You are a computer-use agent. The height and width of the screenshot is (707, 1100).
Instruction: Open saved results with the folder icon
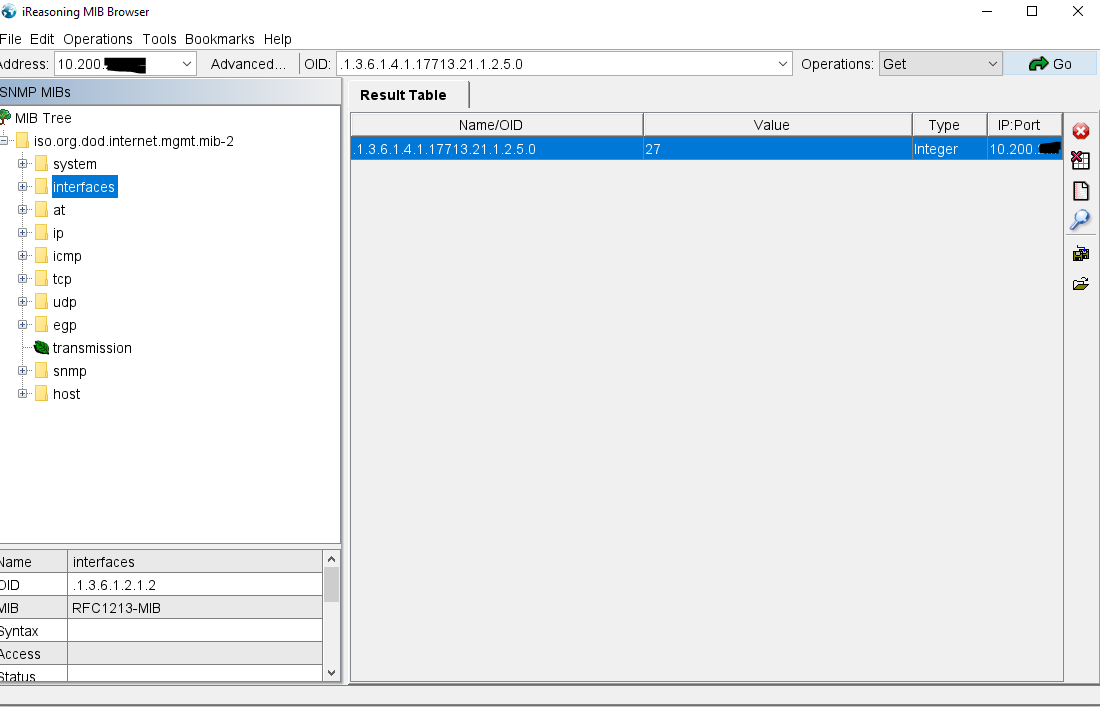coord(1080,283)
